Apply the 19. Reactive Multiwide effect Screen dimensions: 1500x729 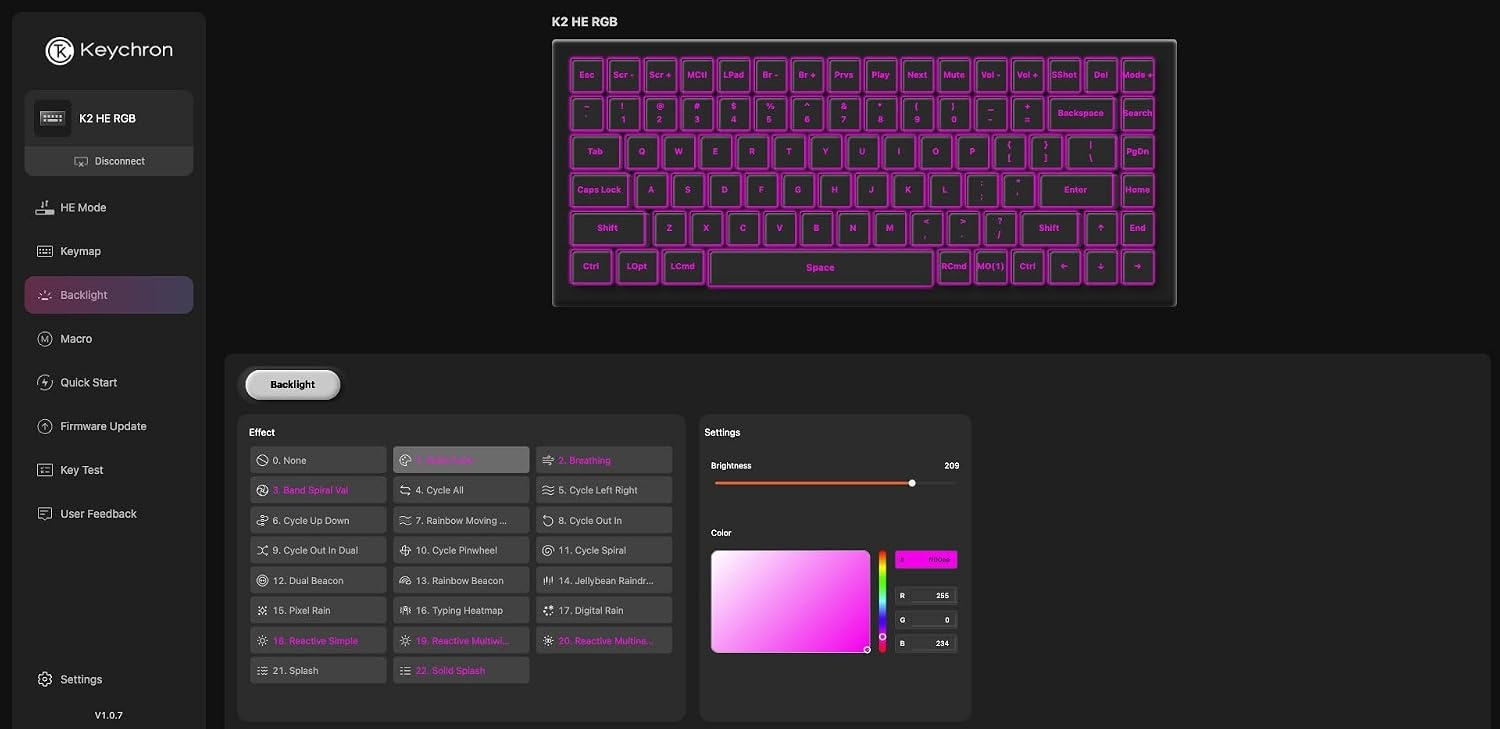click(461, 640)
